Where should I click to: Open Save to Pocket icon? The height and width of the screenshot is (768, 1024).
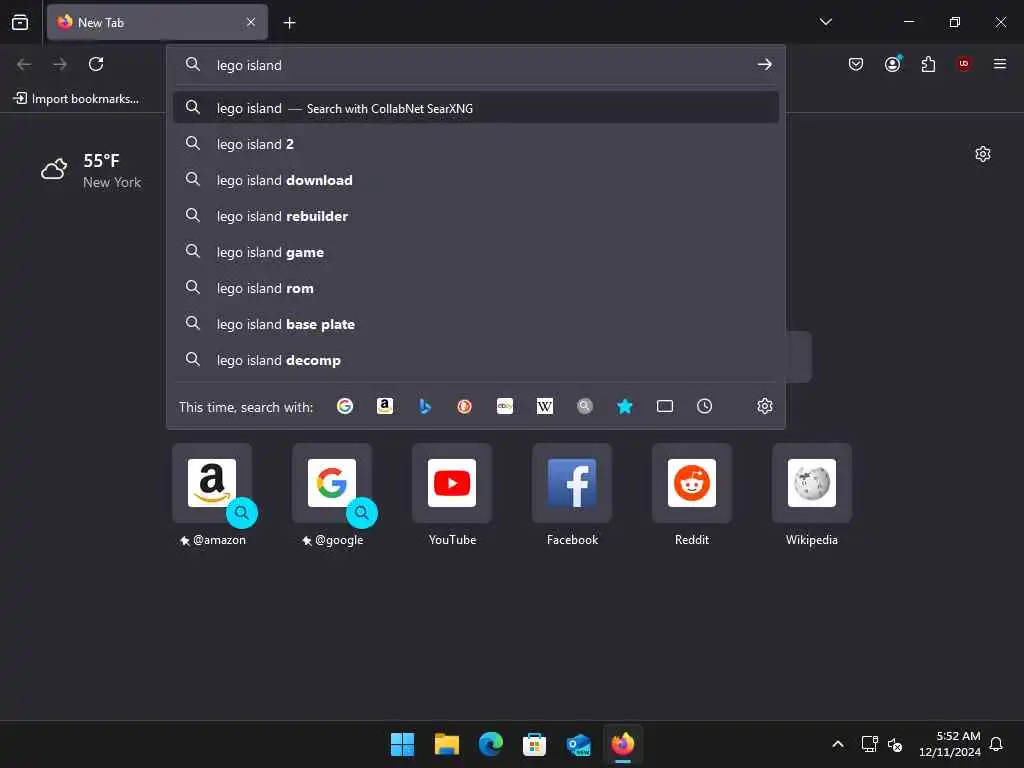pos(856,64)
